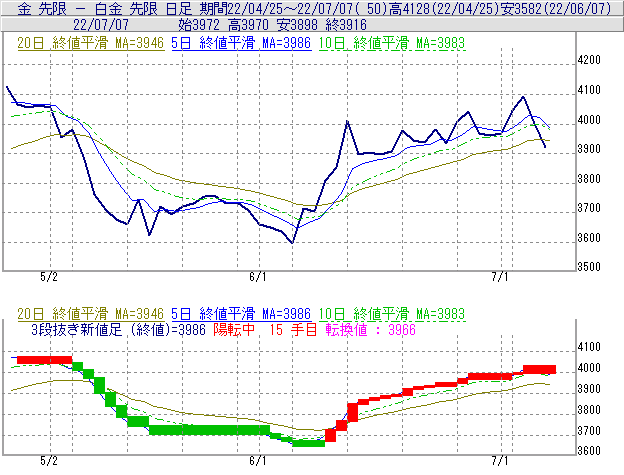Click the daily low 安3898
Image resolution: width=624 pixels, height=475 pixels.
[297, 25]
